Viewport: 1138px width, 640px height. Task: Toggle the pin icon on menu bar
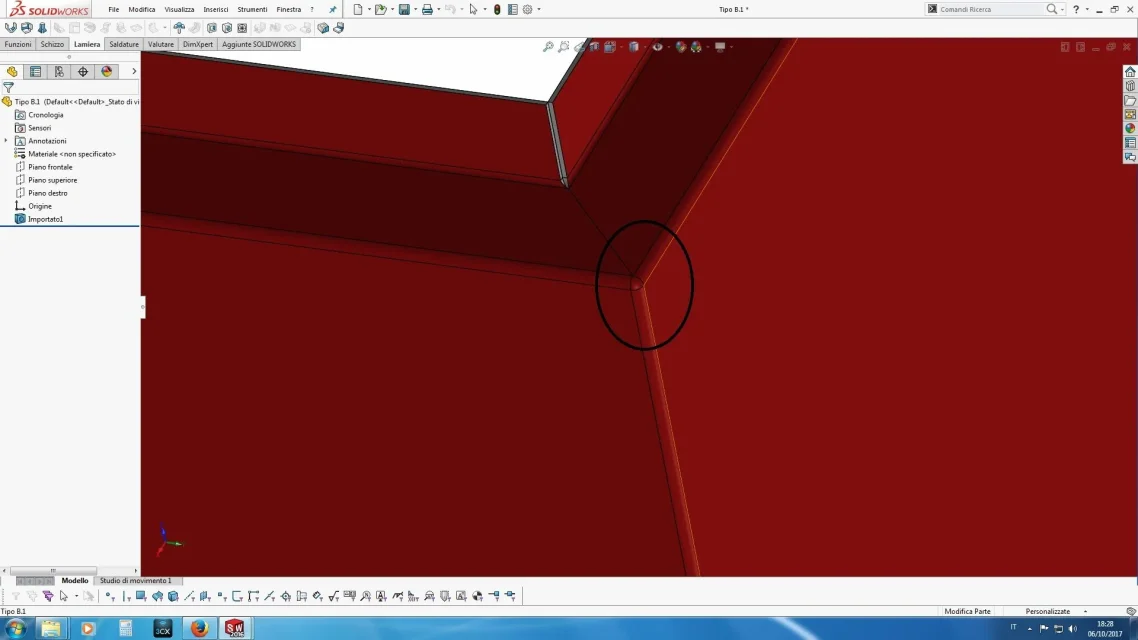coord(332,9)
